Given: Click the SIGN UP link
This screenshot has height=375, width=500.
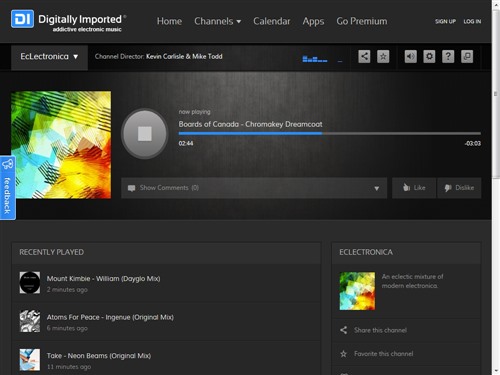Looking at the screenshot, I should 445,21.
